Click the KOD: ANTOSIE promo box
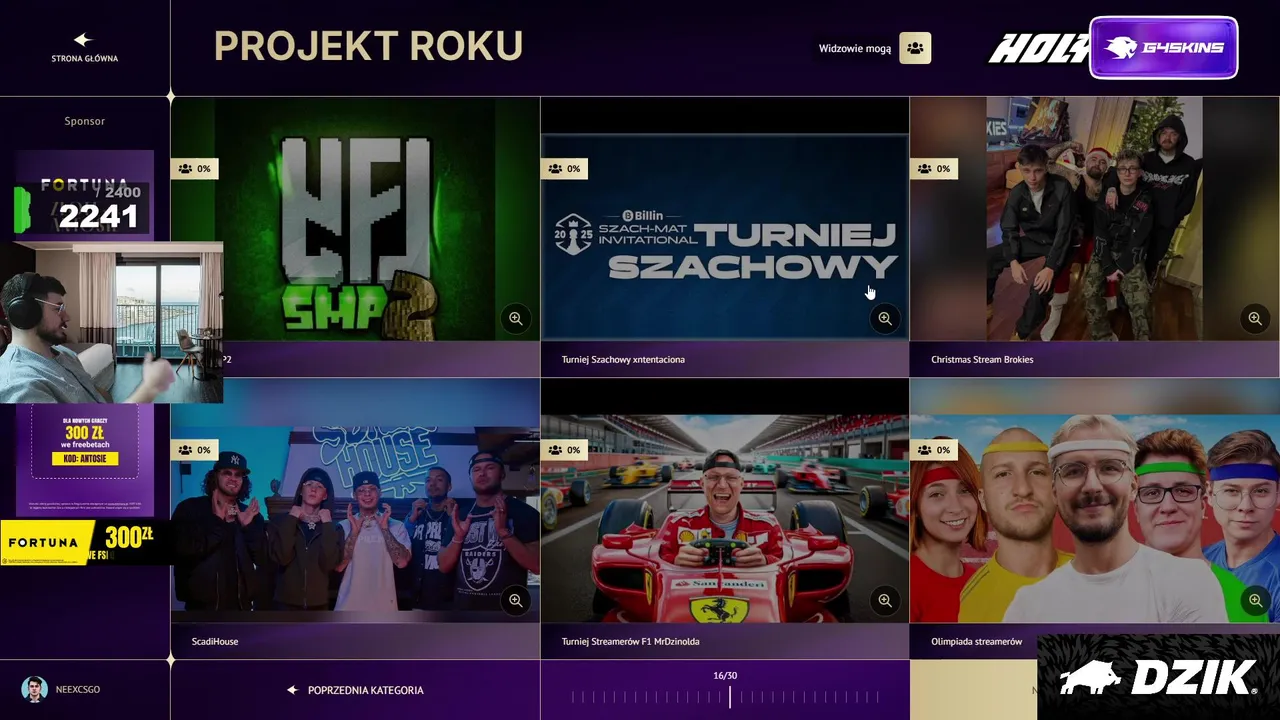The width and height of the screenshot is (1280, 720). [85, 459]
